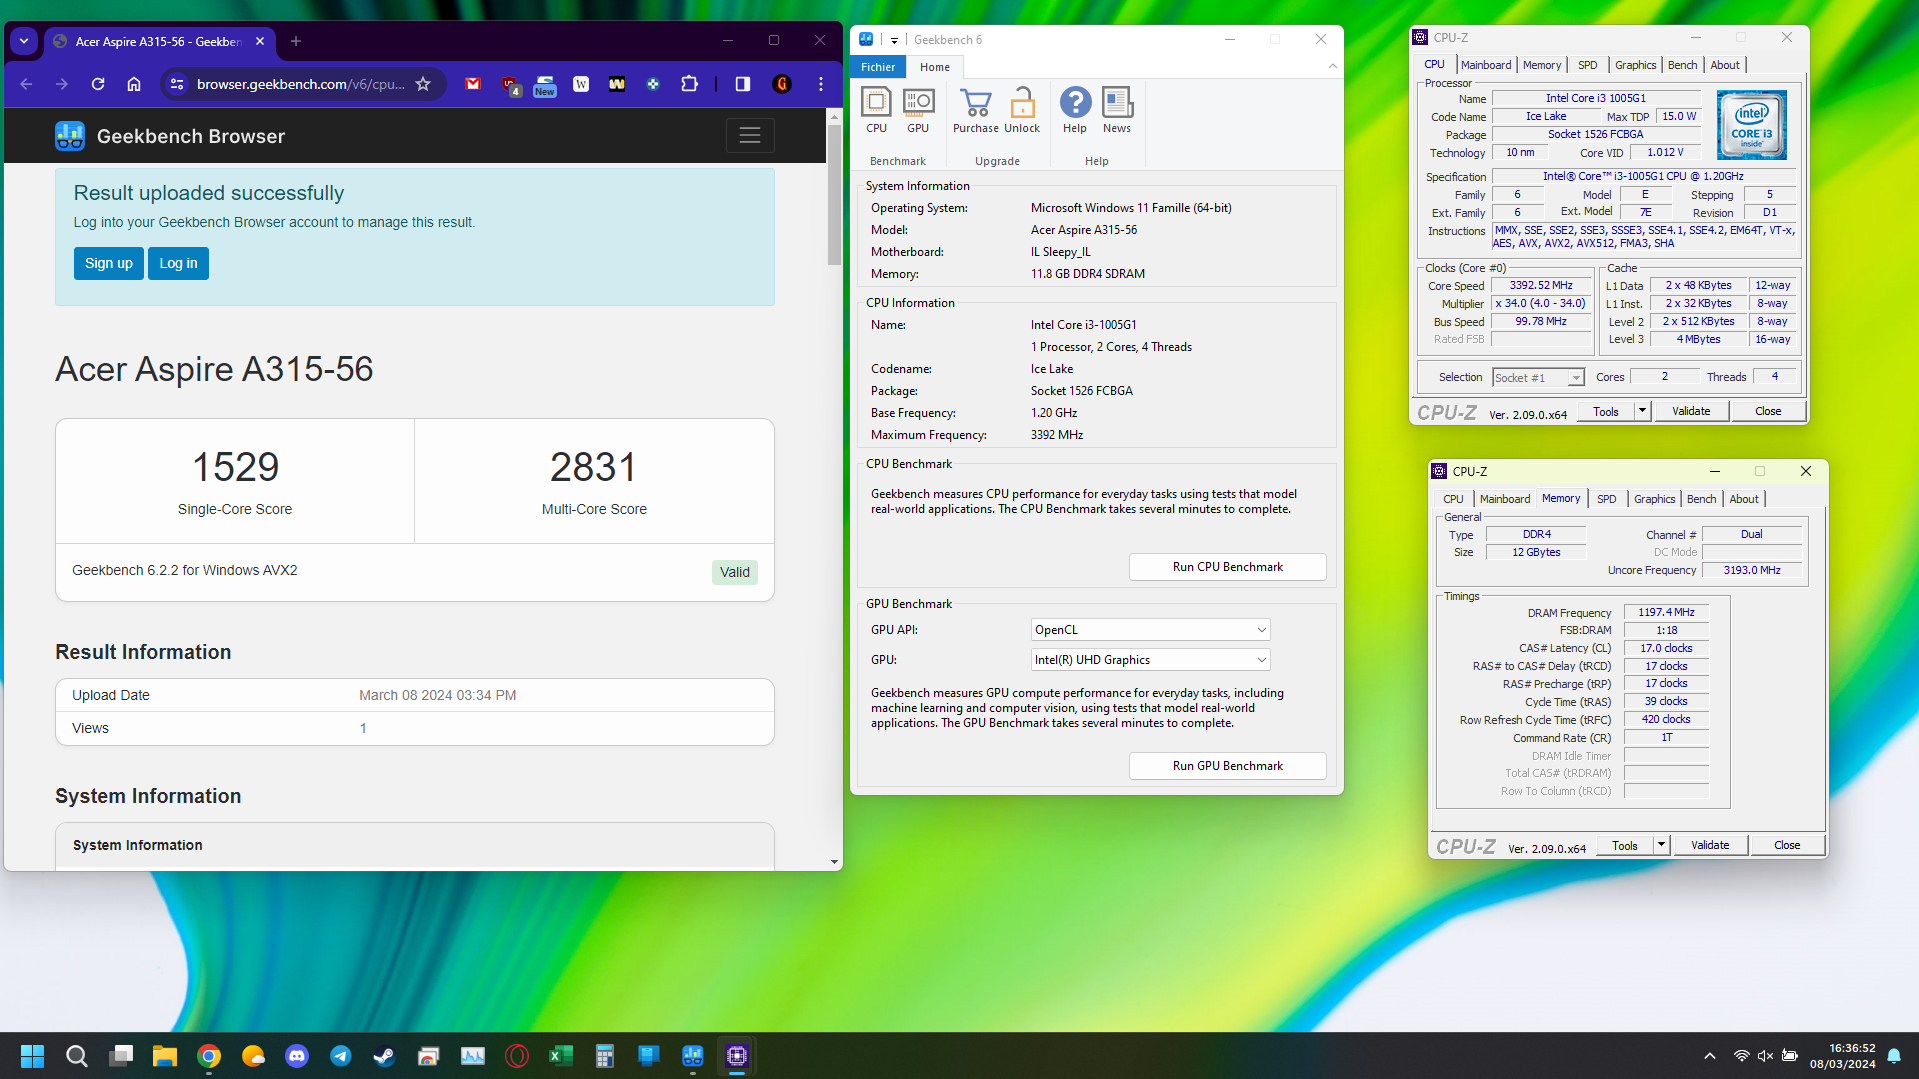
Task: Open Windows Start menu
Action: [x=32, y=1056]
